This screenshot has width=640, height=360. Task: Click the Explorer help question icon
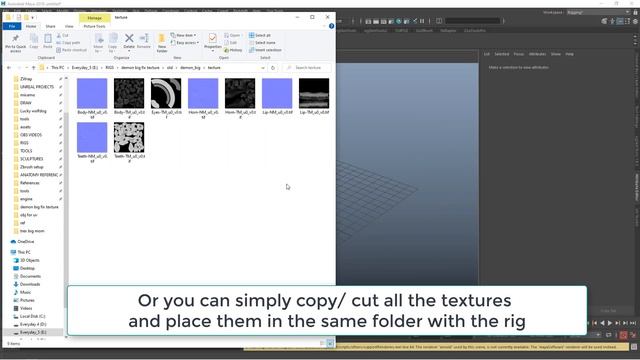coord(331,26)
